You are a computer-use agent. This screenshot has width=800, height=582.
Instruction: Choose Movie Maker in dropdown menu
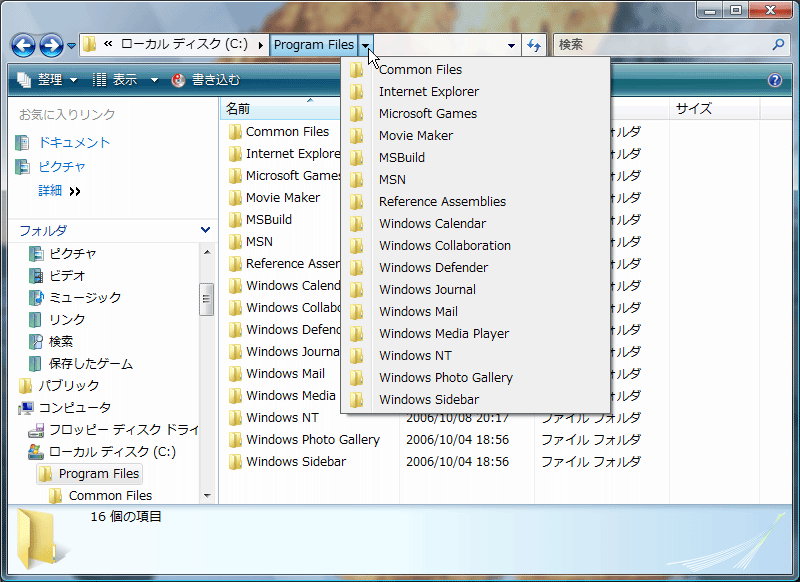[x=476, y=136]
